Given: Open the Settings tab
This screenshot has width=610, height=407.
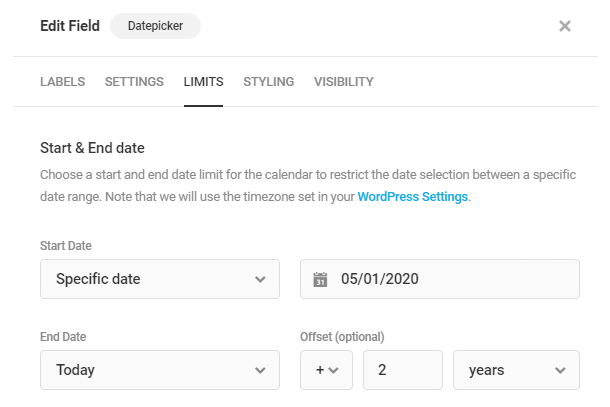Looking at the screenshot, I should tap(134, 82).
